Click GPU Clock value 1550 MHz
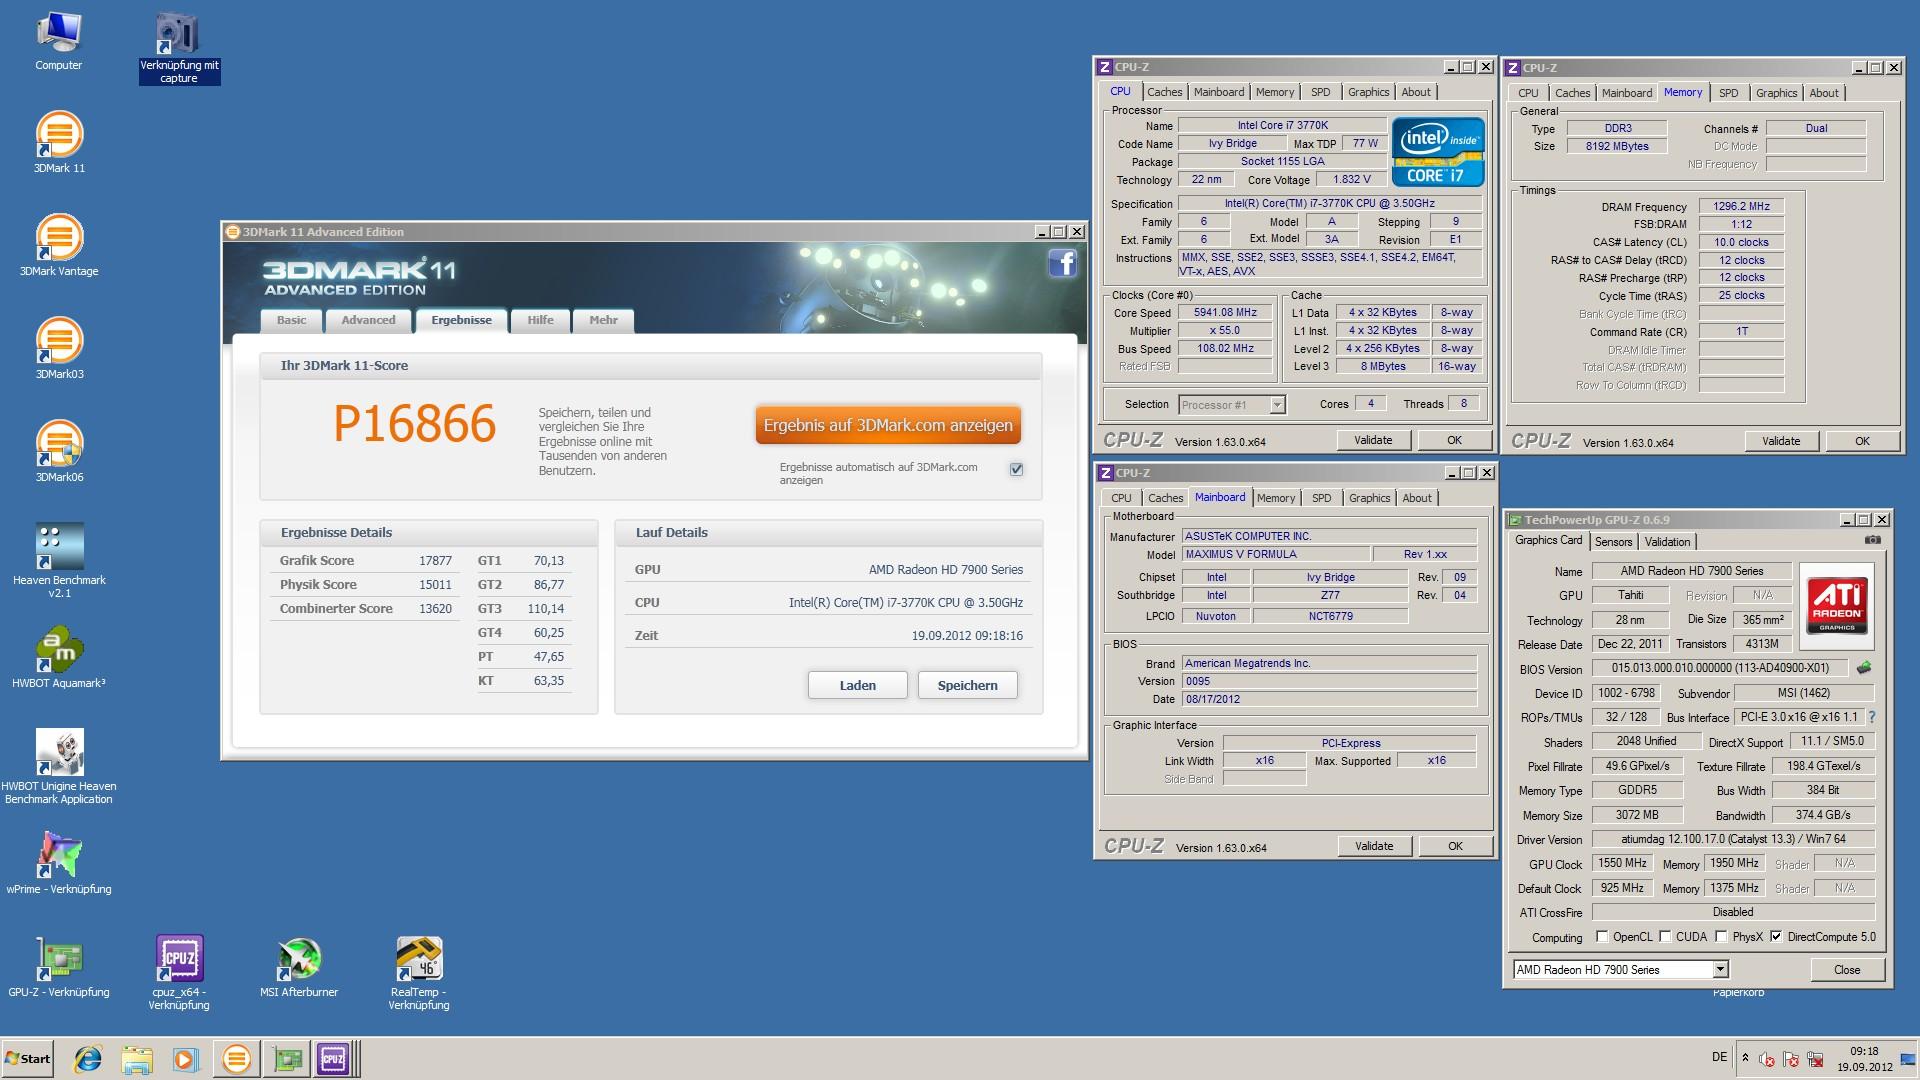This screenshot has height=1080, width=1920. click(x=1622, y=863)
